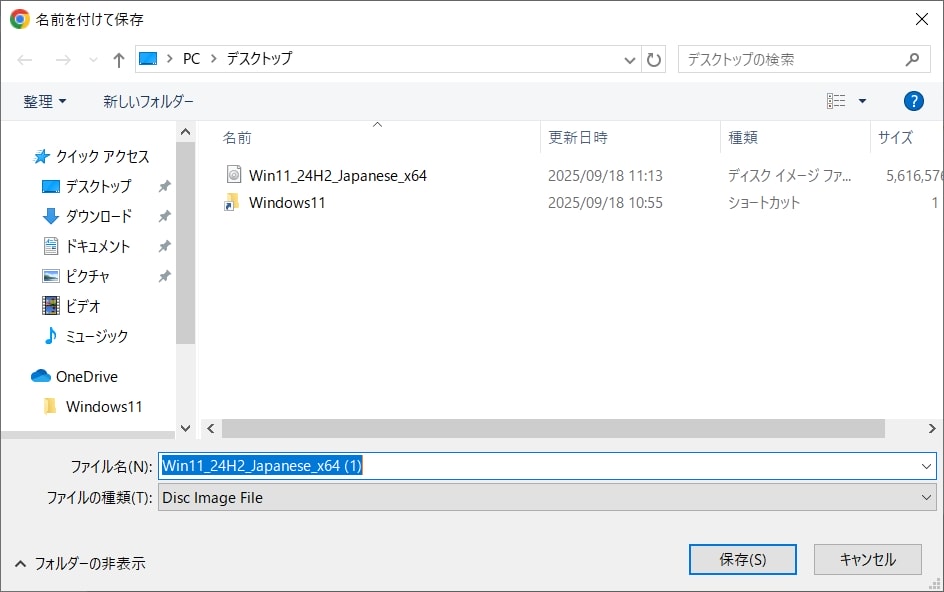Open recent locations dropdown chevron
Viewport: 944px width, 592px height.
click(93, 60)
